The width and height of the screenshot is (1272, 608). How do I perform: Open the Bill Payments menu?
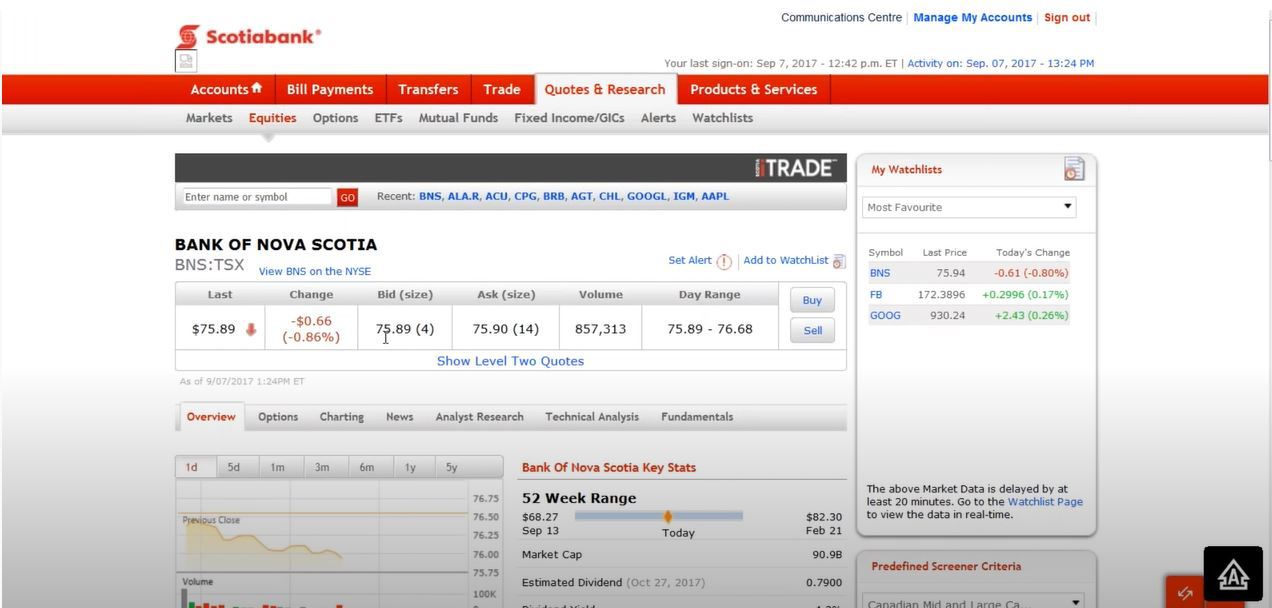tap(330, 90)
